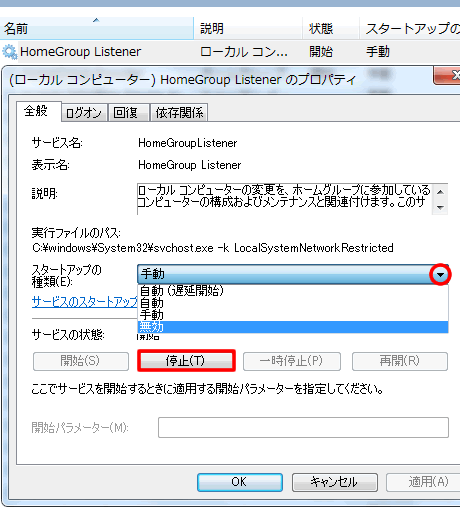This screenshot has width=460, height=507.
Task: Open the ログオン tab
Action: (x=84, y=113)
